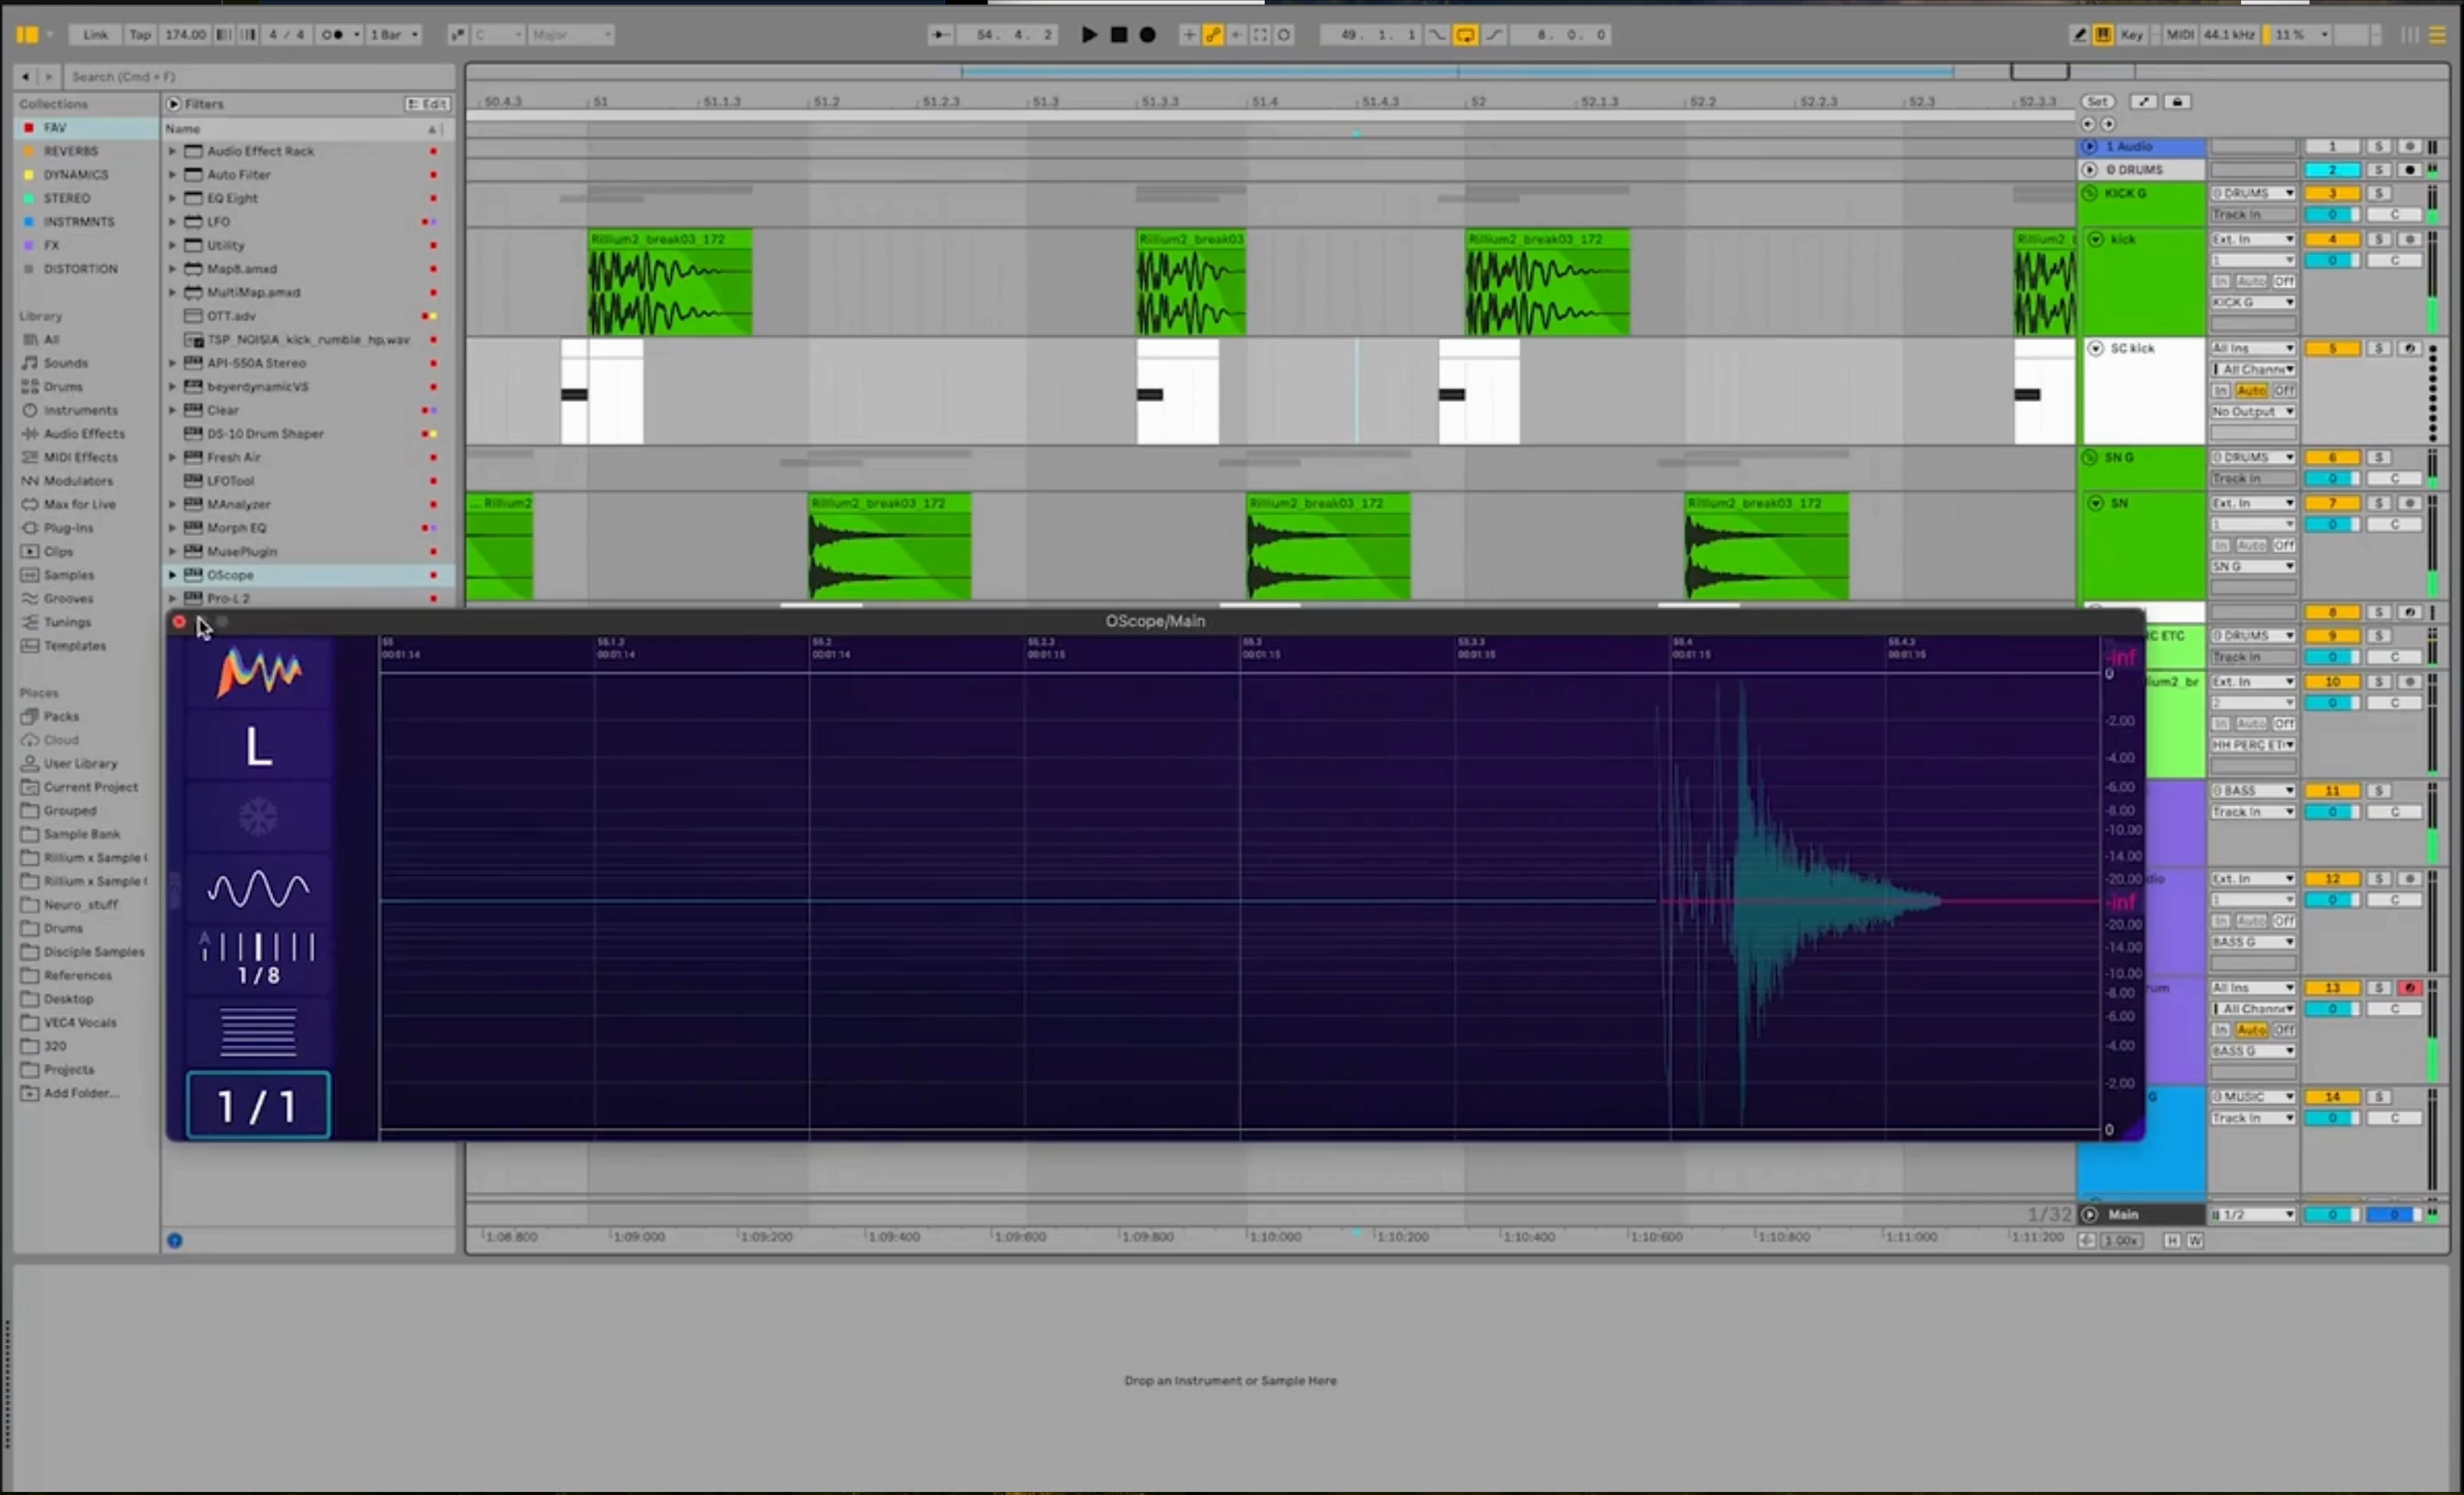The image size is (2464, 1495).
Task: Open the Current Project folder in Places
Action: (x=86, y=787)
